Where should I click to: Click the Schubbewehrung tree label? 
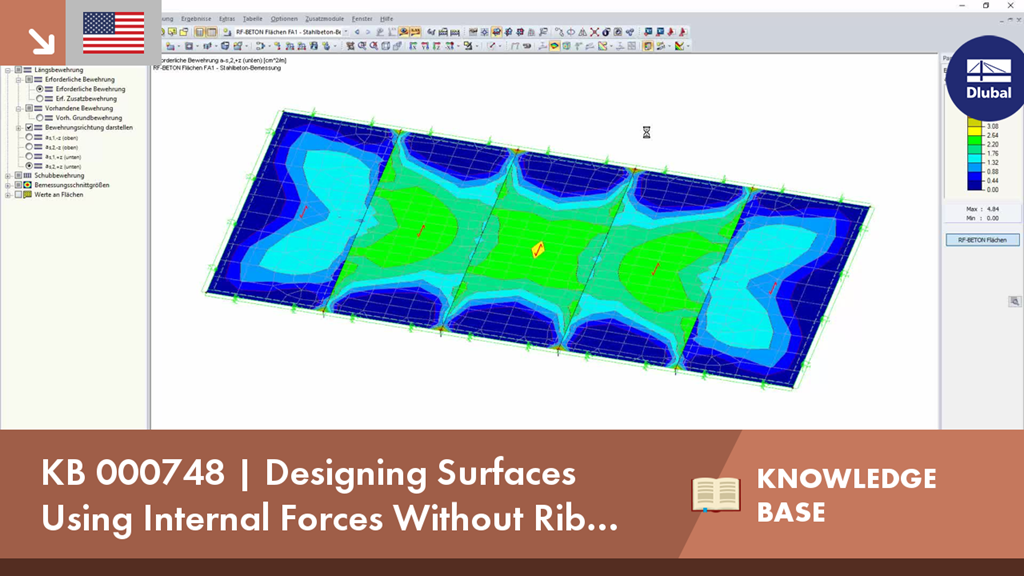tap(59, 176)
